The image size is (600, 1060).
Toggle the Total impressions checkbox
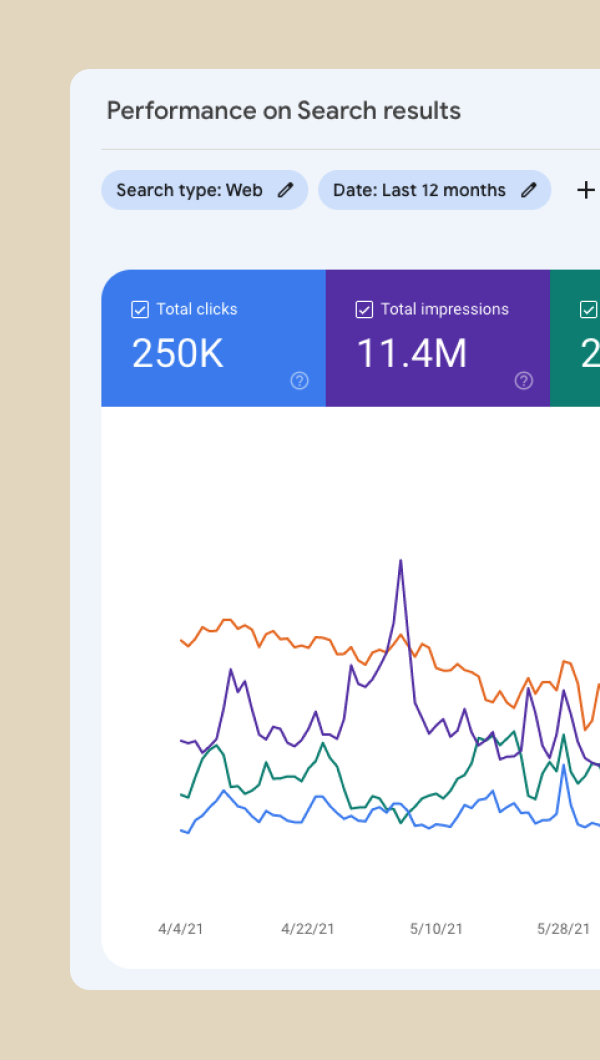[364, 310]
